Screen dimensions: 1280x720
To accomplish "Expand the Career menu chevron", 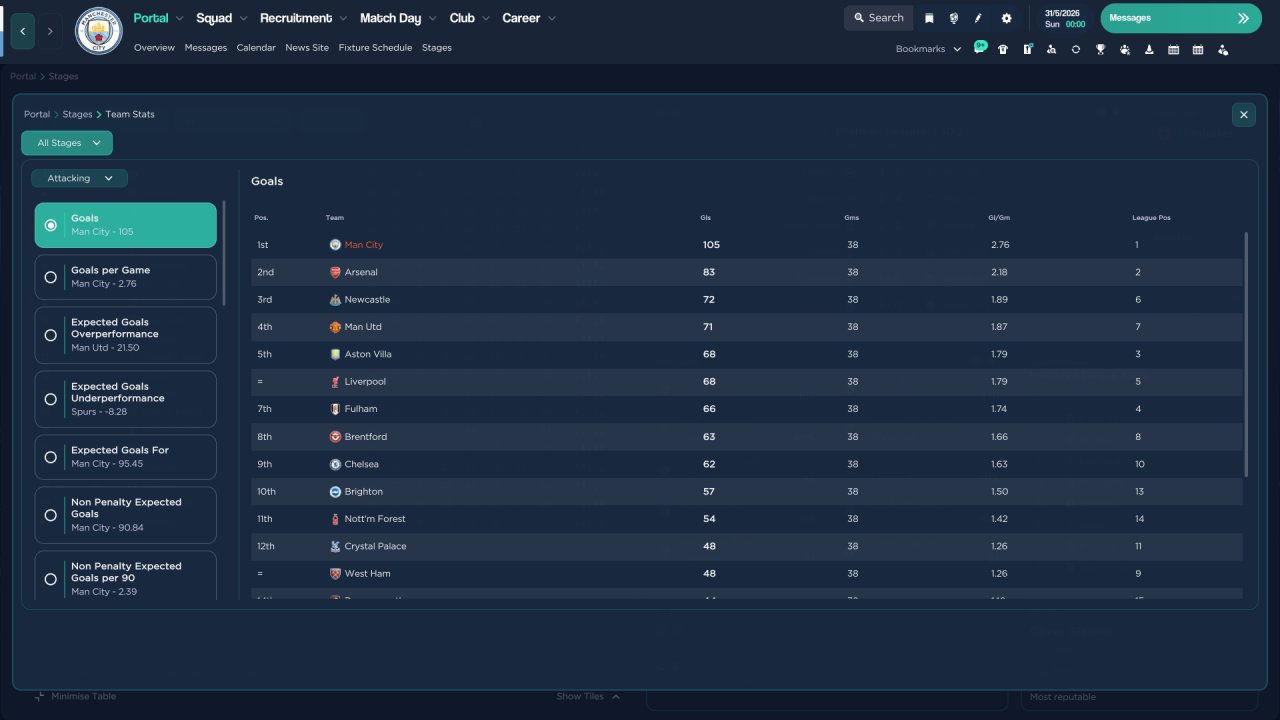I will [552, 18].
